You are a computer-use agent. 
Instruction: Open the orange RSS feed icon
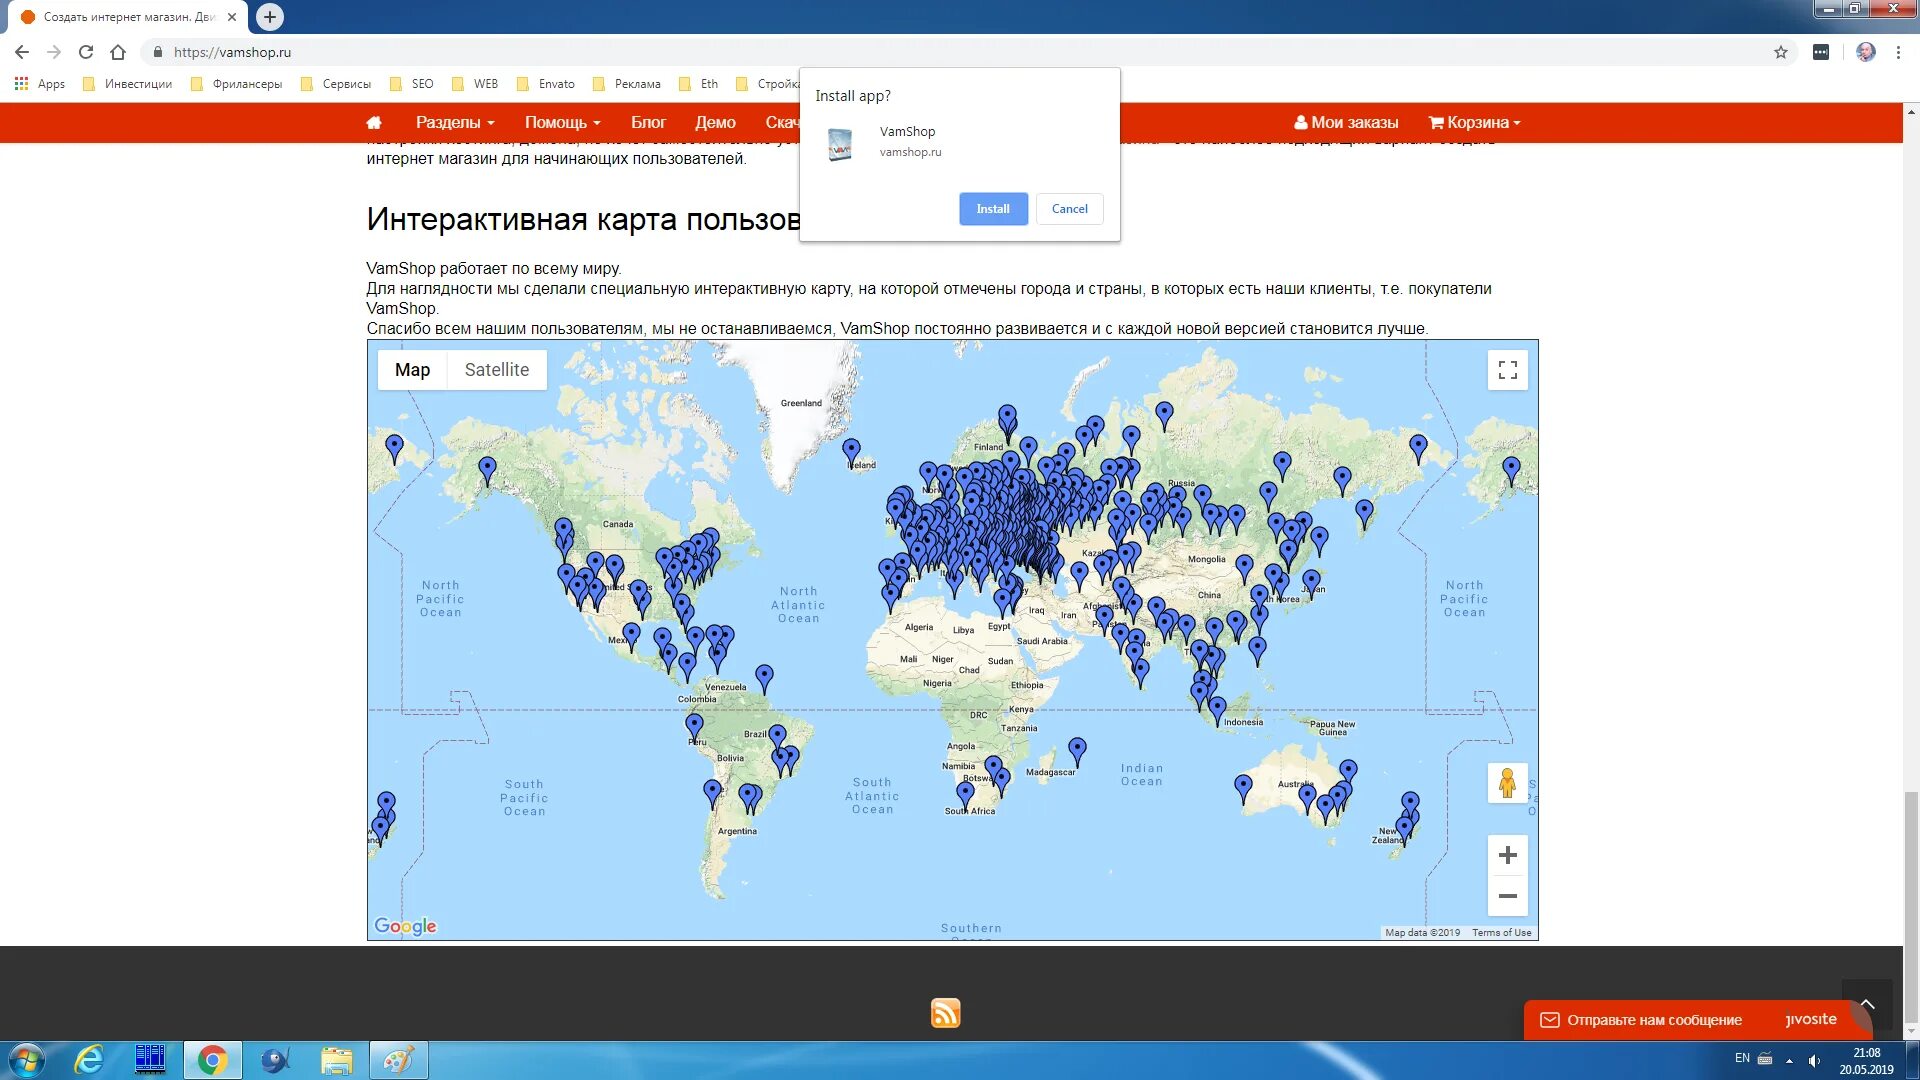click(945, 1013)
